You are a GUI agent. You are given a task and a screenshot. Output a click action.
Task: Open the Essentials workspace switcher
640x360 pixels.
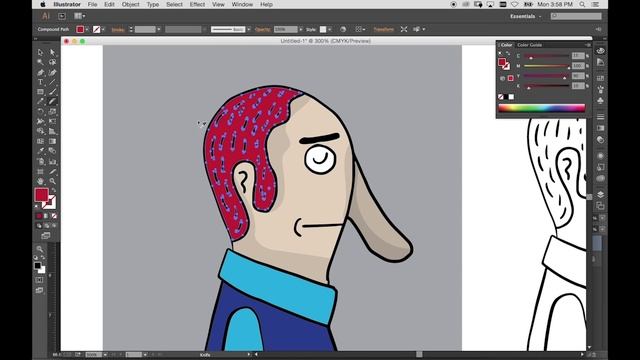click(x=525, y=16)
